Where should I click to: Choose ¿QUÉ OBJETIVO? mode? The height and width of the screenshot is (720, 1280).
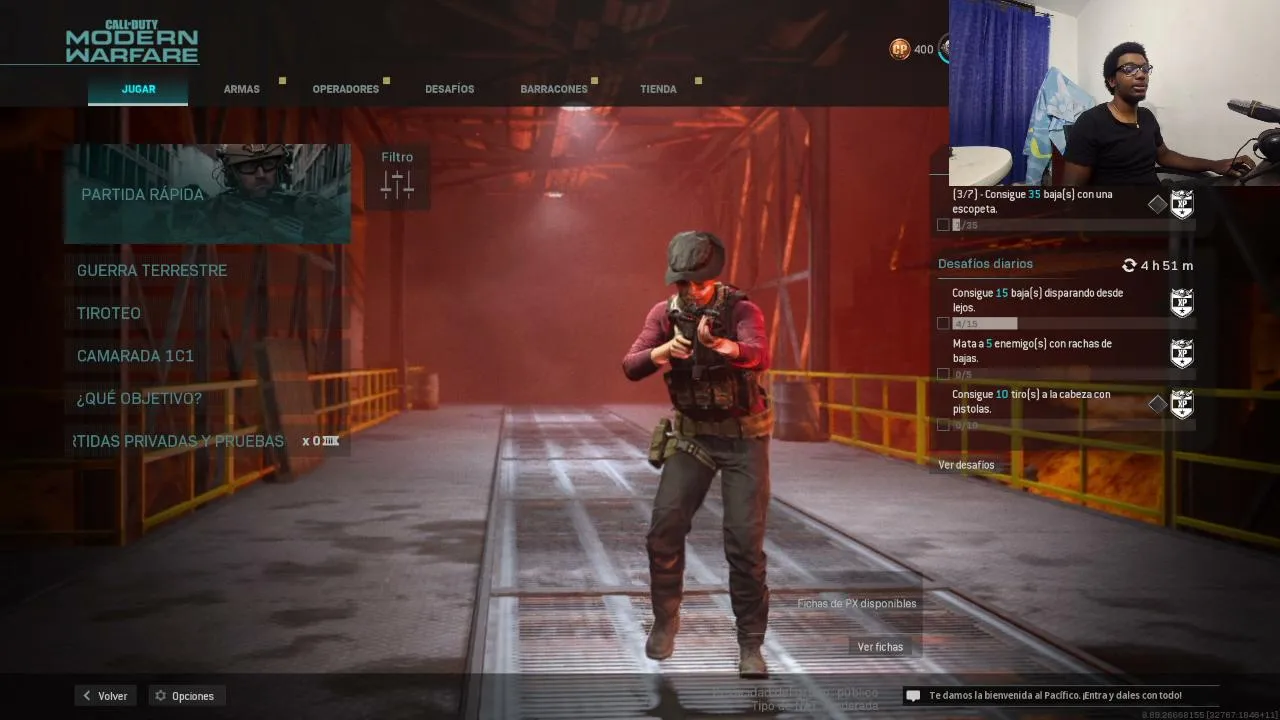(x=208, y=398)
